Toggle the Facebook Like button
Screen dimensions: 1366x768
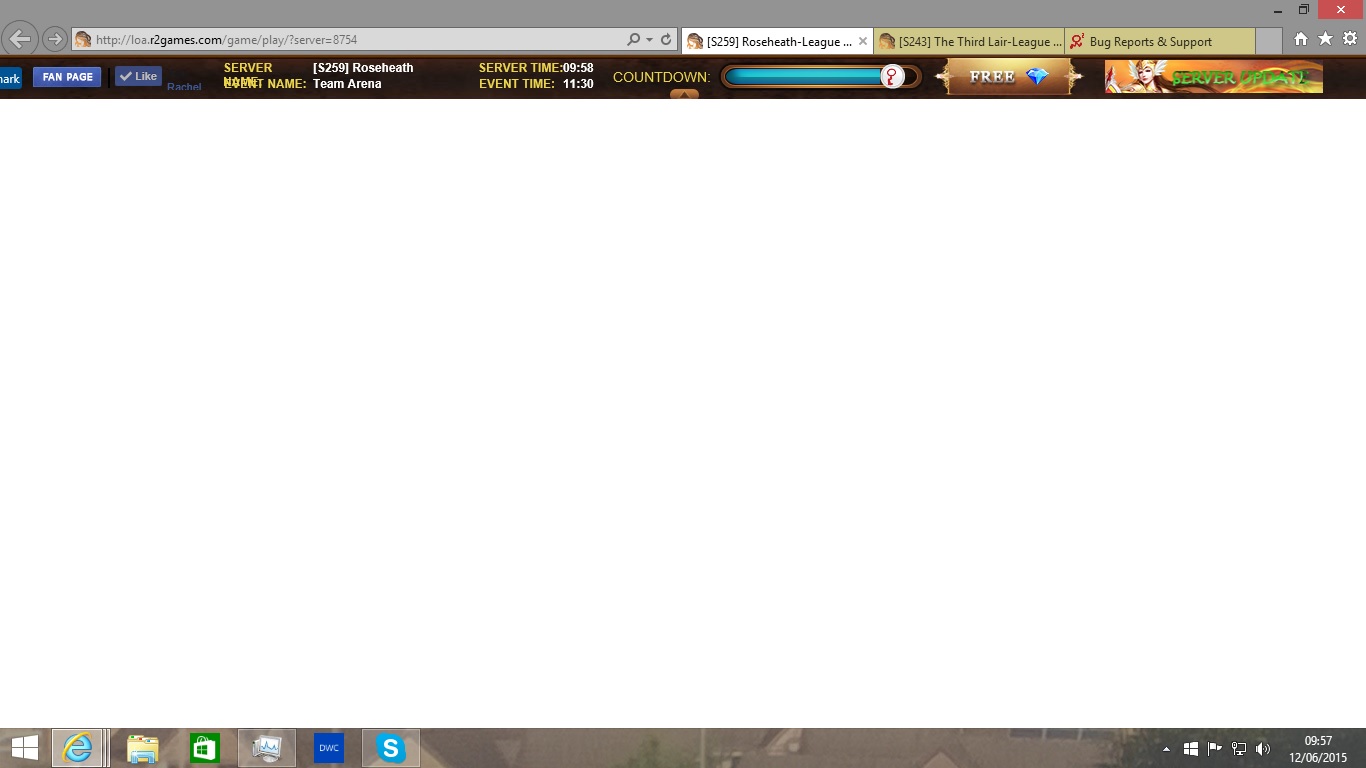138,76
